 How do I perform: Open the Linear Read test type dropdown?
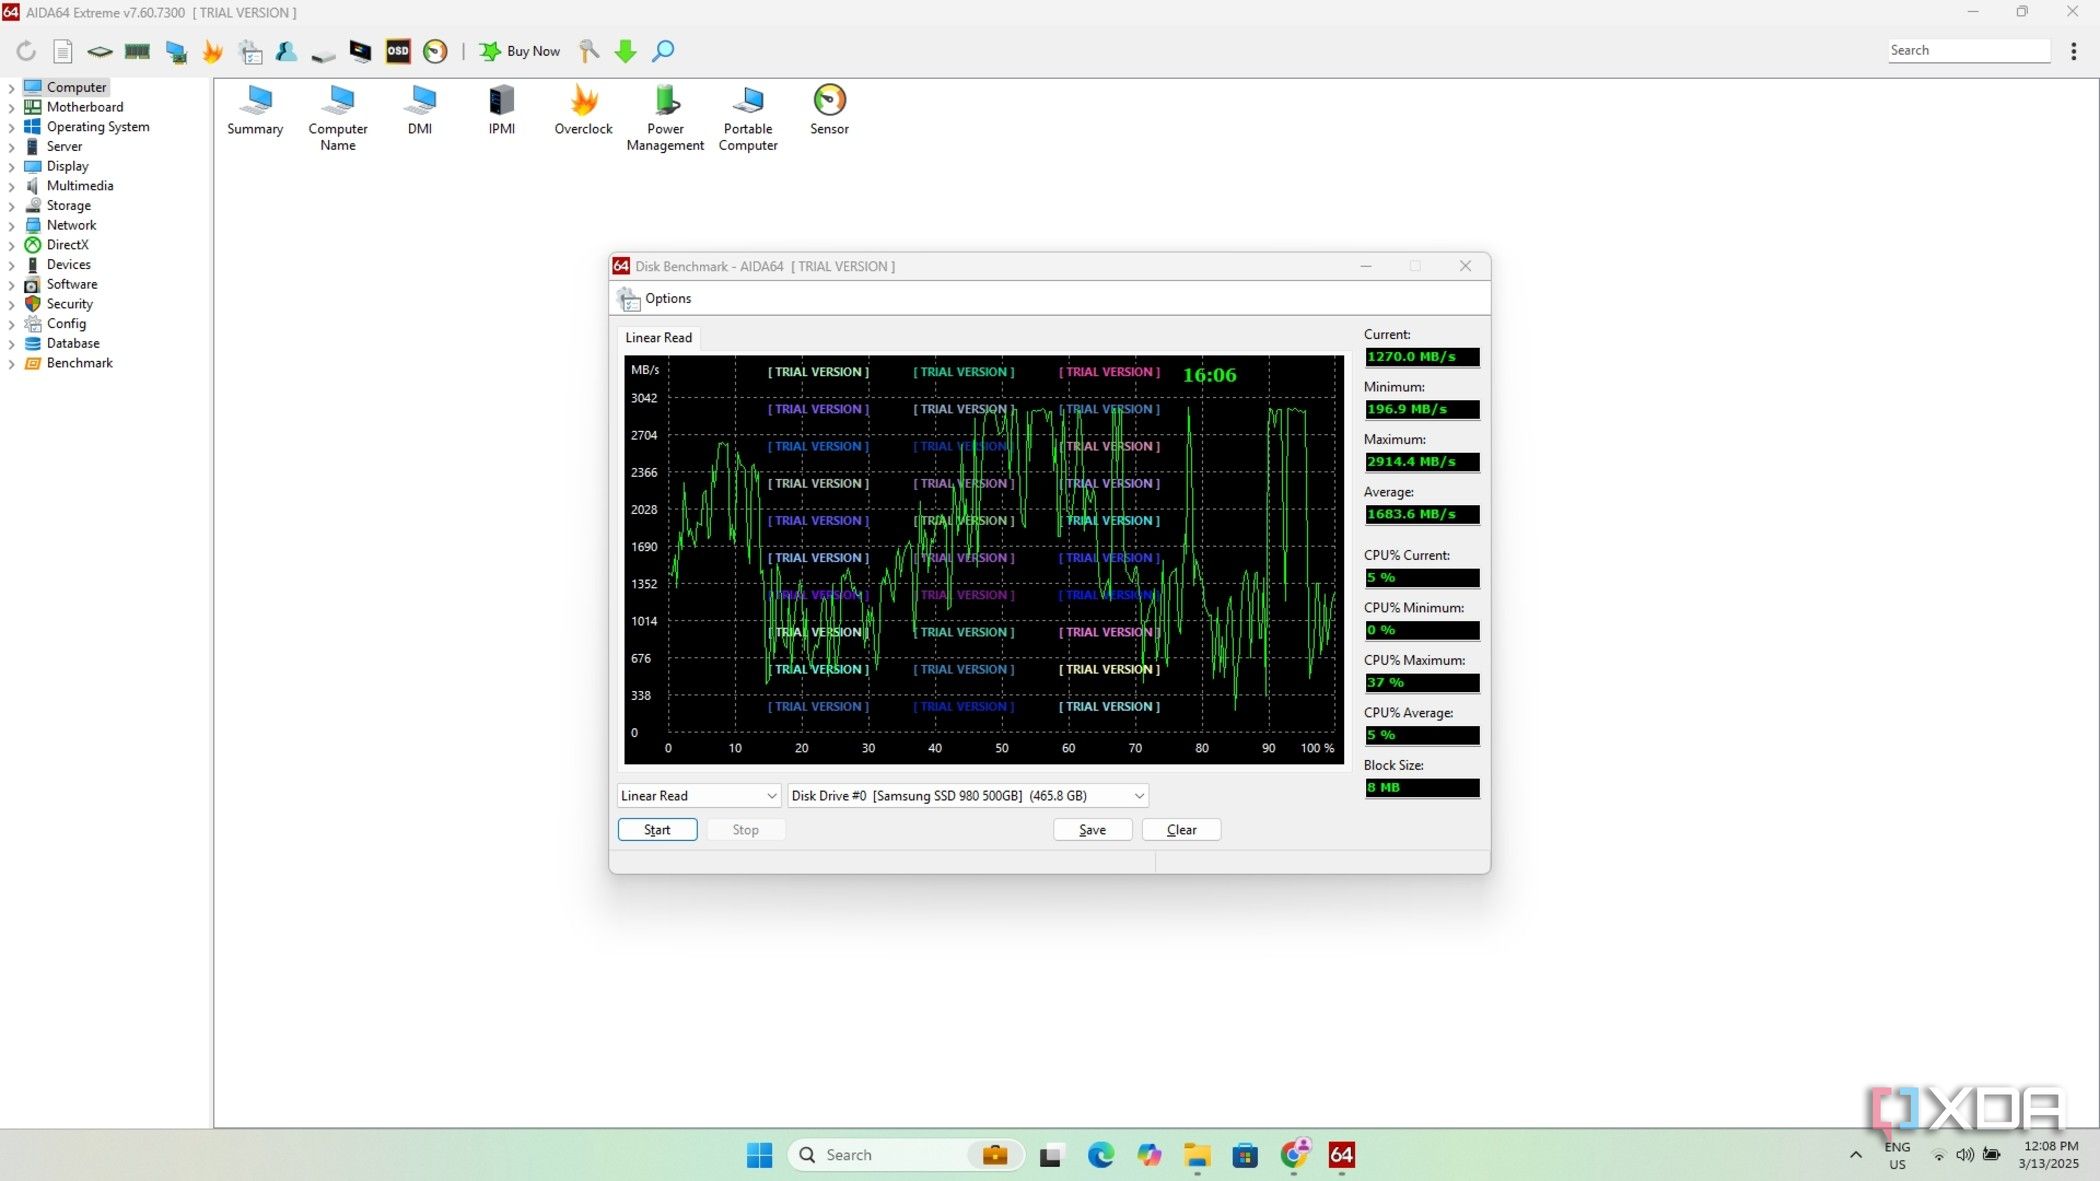tap(699, 796)
